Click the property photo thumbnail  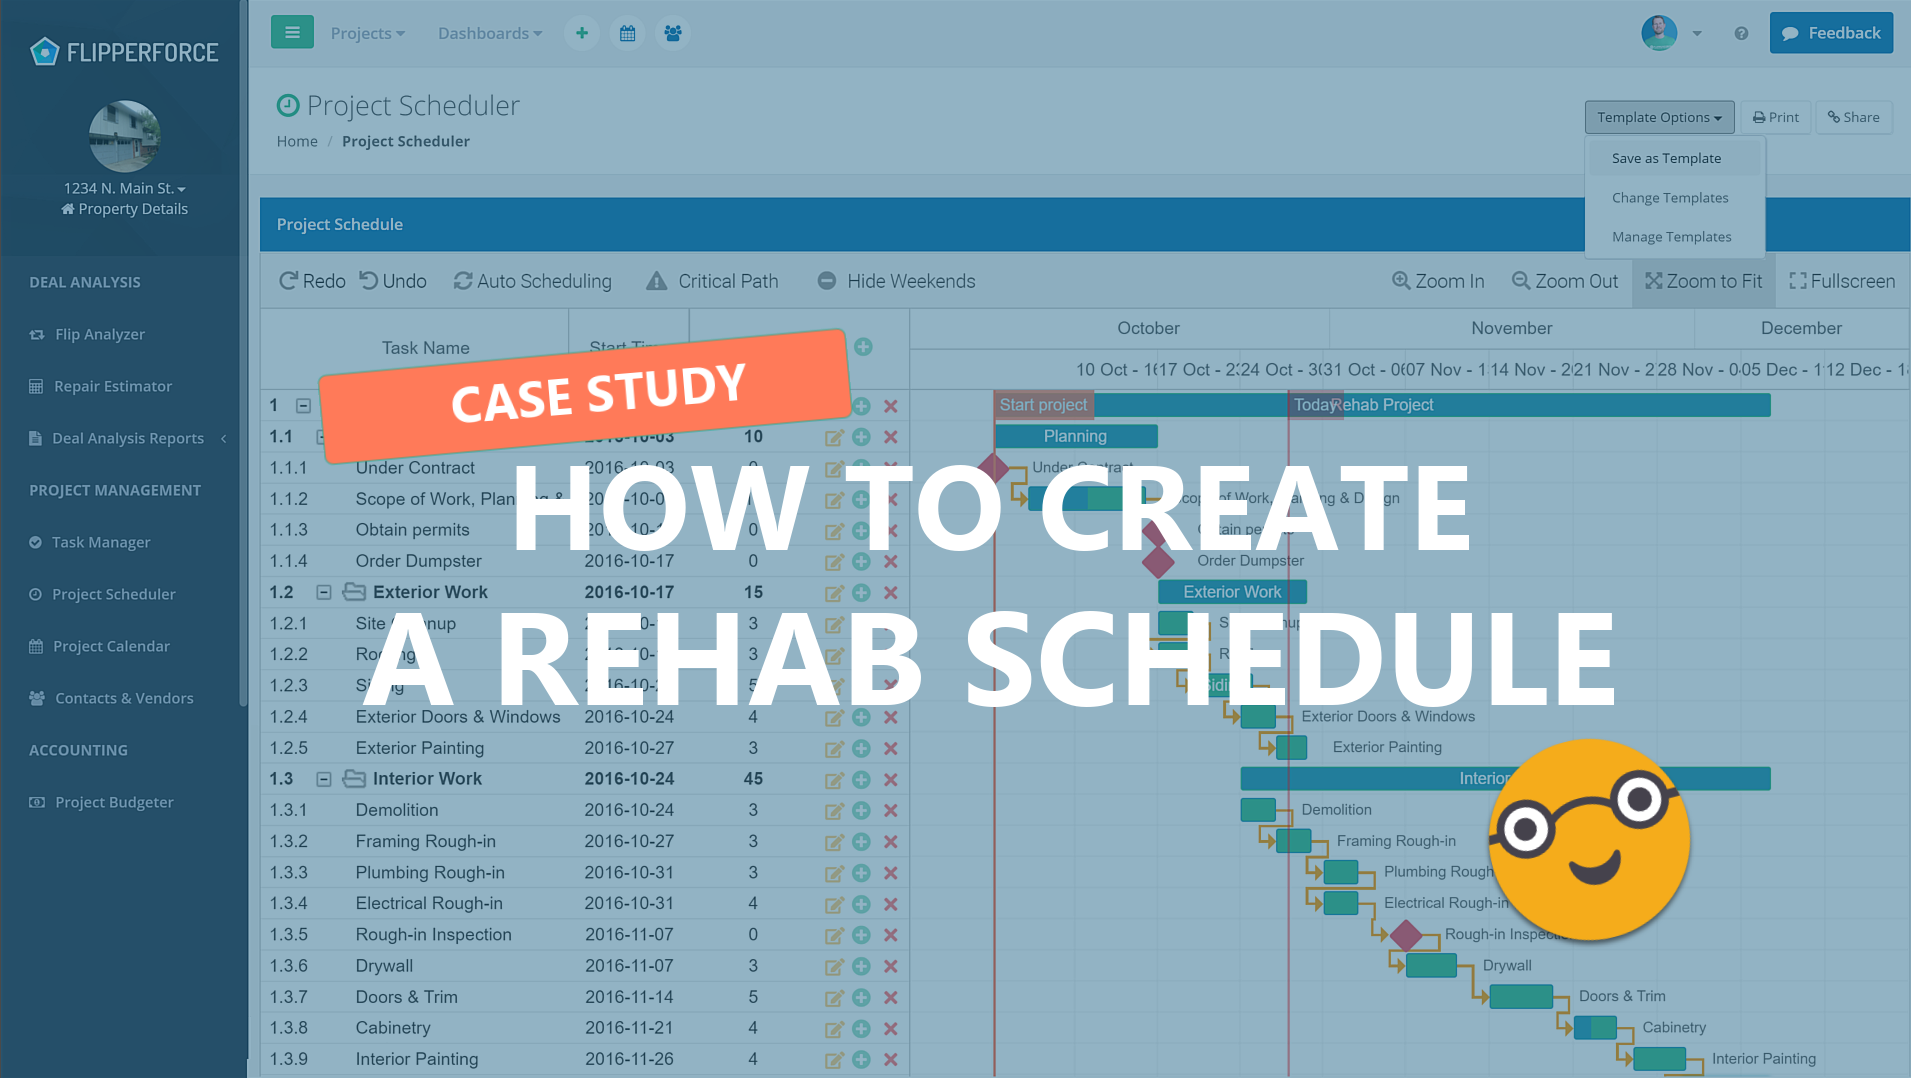pos(124,136)
